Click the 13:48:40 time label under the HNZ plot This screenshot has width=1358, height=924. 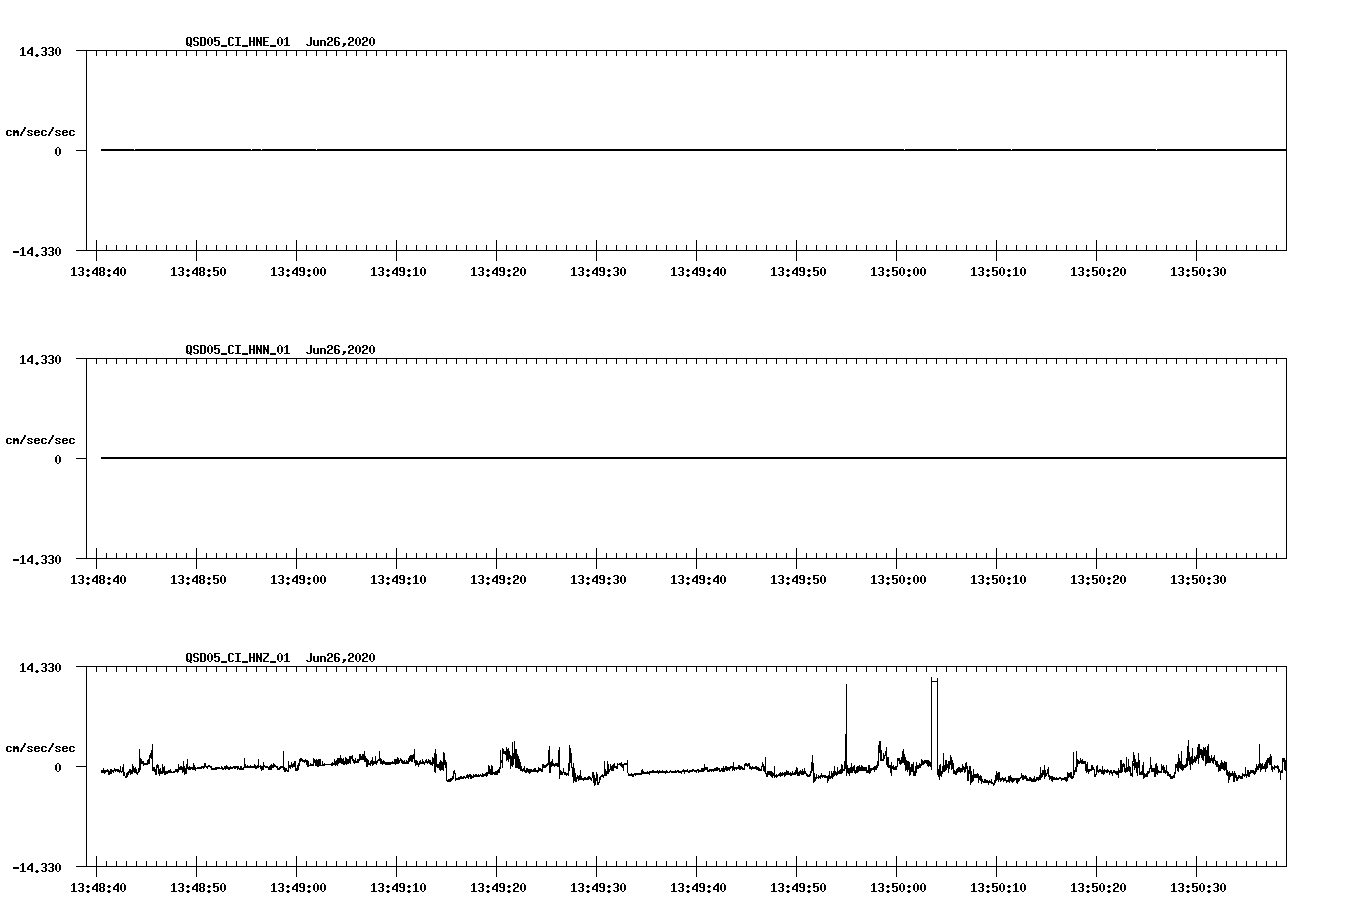pos(98,888)
